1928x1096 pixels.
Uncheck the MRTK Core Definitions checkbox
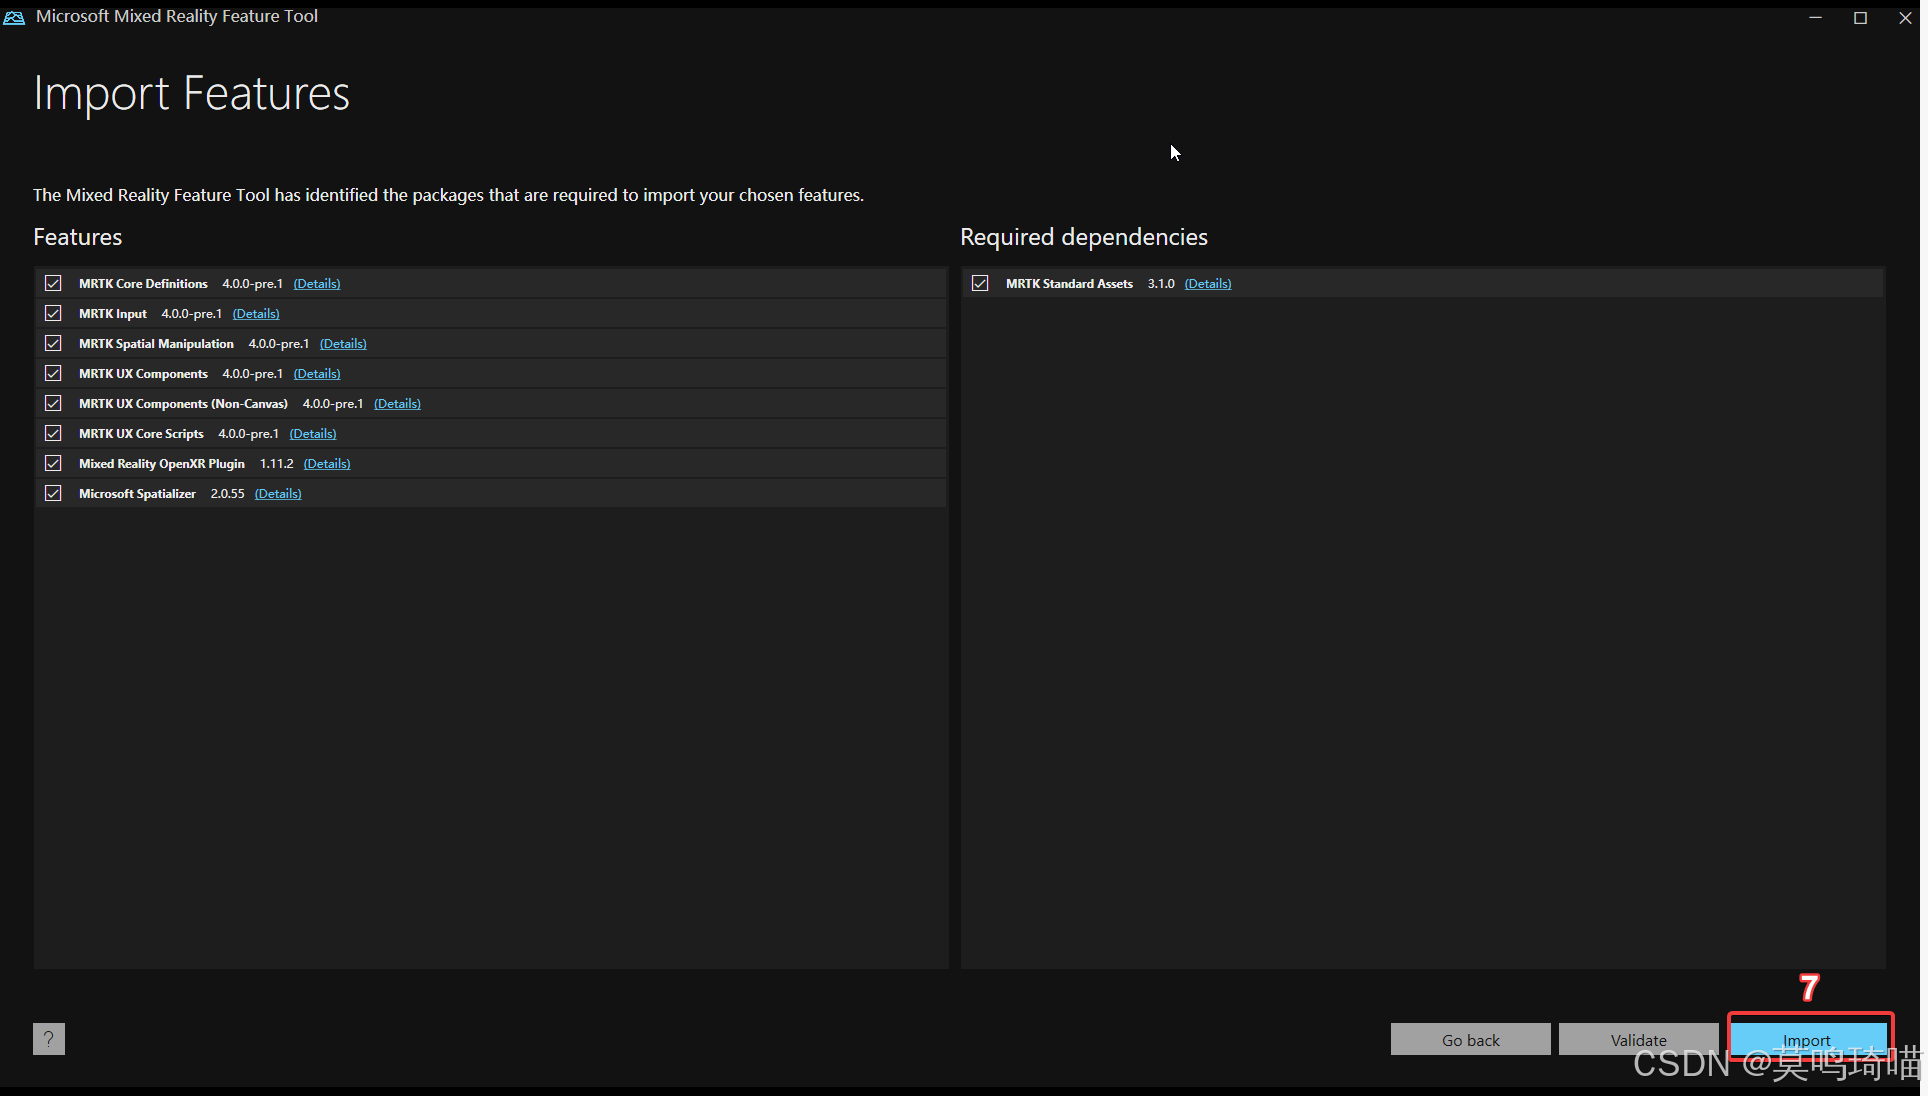click(x=53, y=284)
